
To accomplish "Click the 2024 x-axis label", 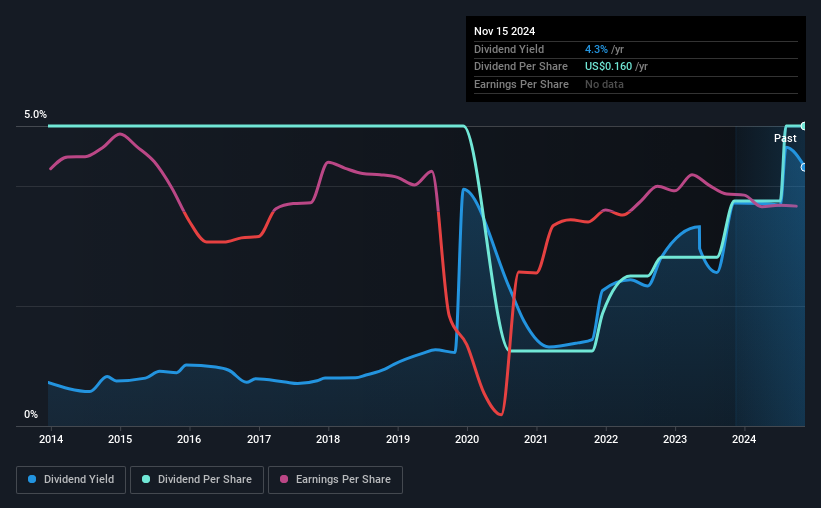I will click(x=744, y=439).
